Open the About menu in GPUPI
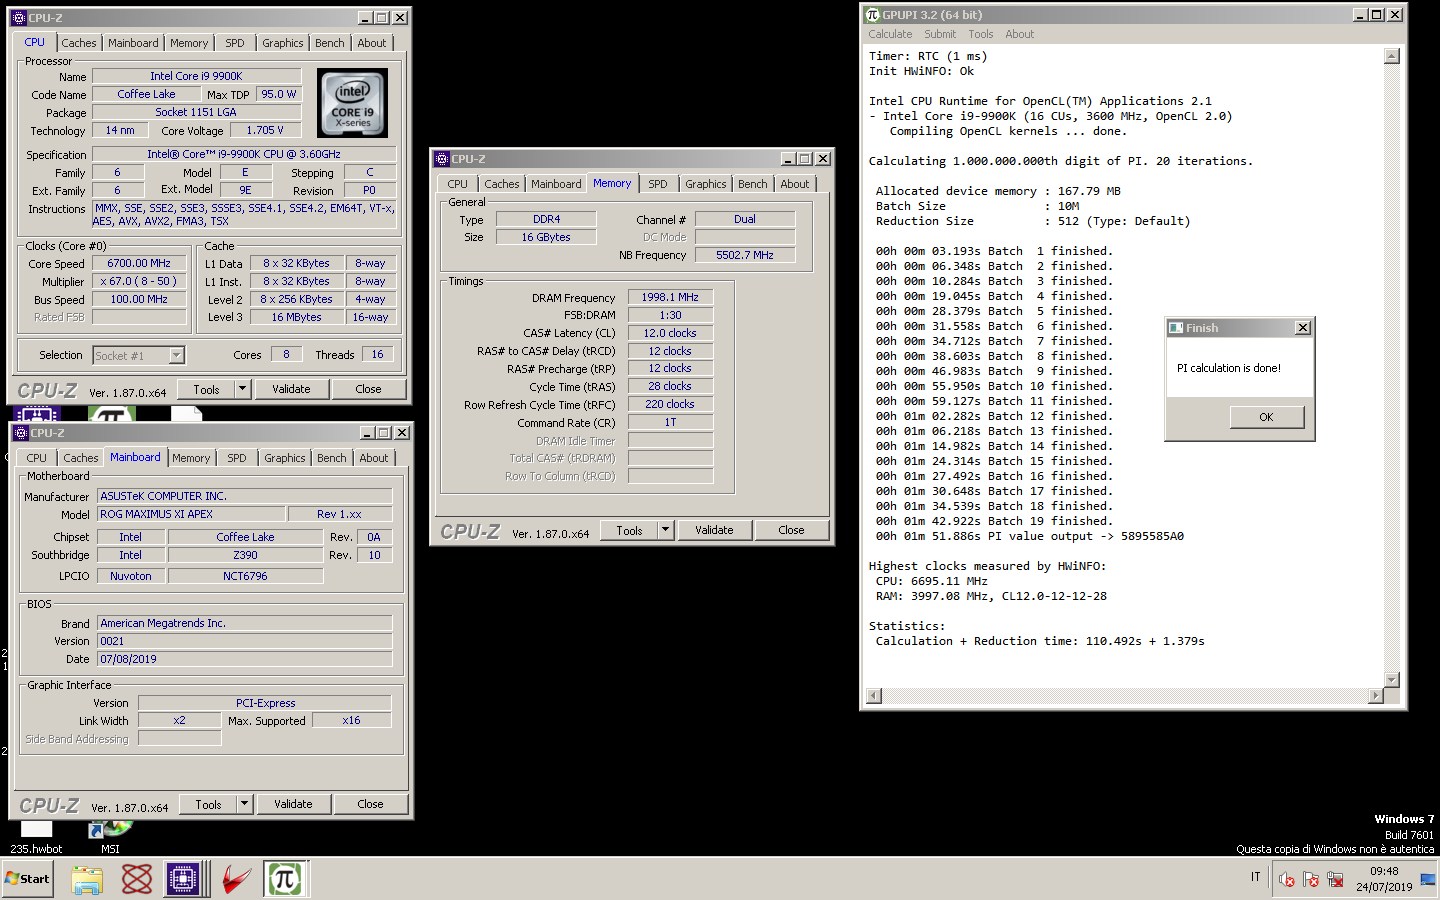 pos(1020,34)
